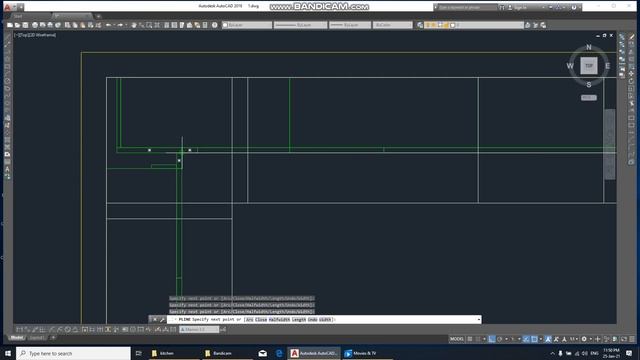Open the ByLayer color control dropdown
640x360 pixels.
coord(247,25)
